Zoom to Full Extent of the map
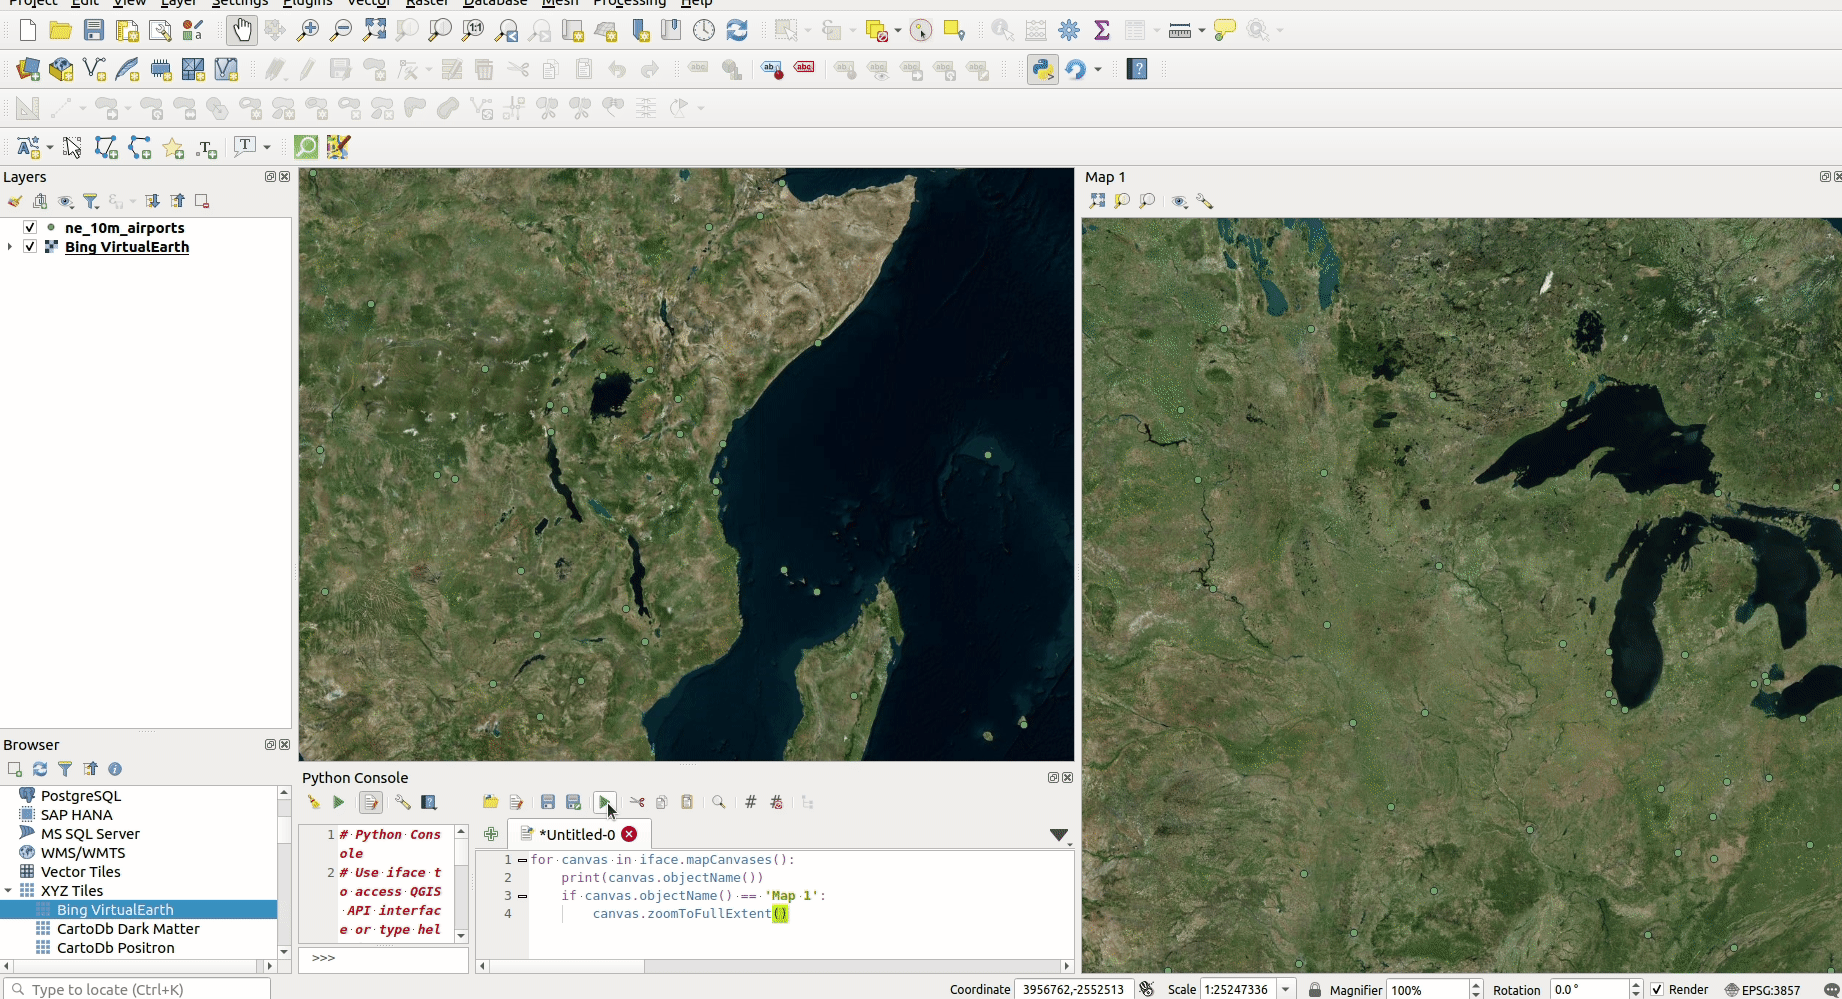Viewport: 1842px width, 999px height. tap(374, 30)
